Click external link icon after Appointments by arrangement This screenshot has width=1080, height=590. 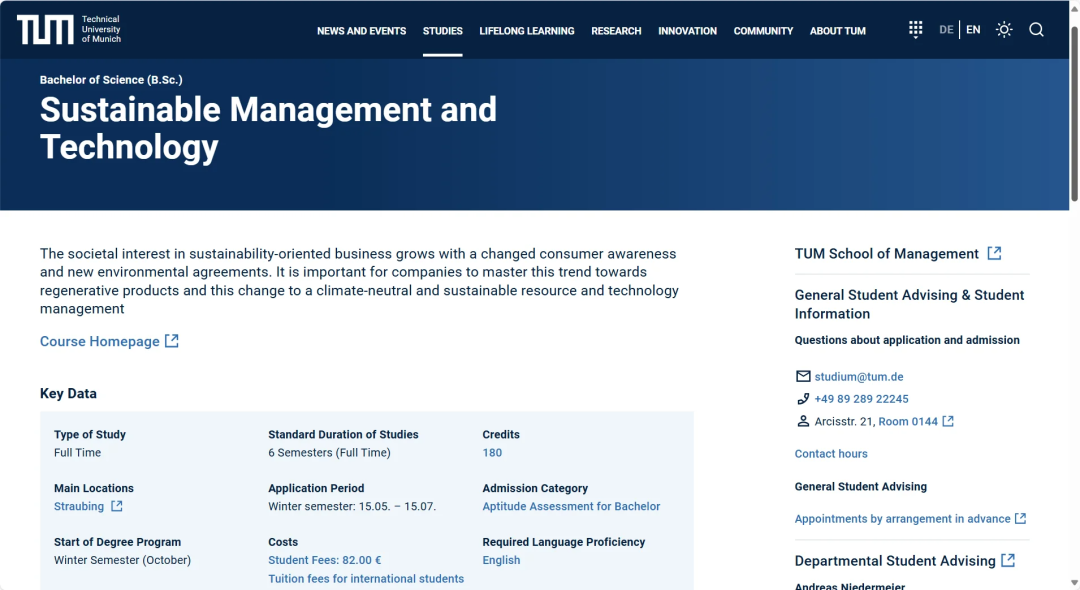(x=1020, y=518)
